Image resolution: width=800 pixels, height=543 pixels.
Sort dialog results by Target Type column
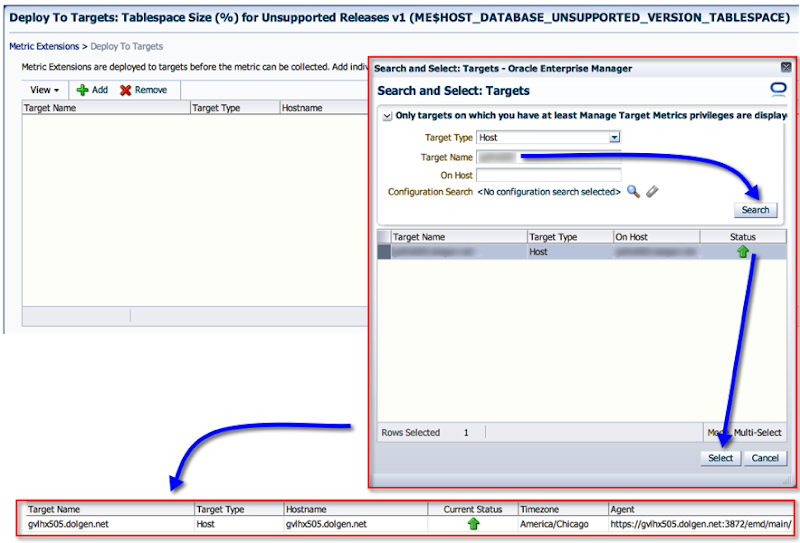(553, 237)
